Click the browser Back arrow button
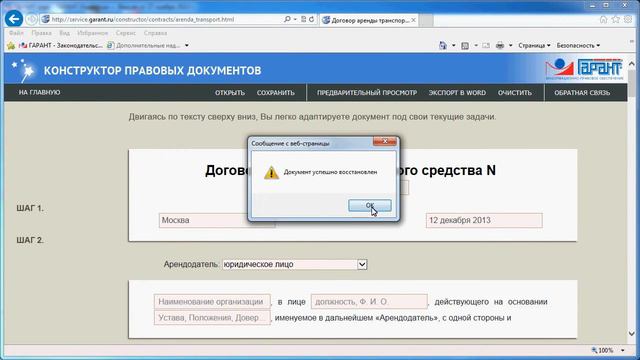Screen dimensions: 640x360 (13, 19)
